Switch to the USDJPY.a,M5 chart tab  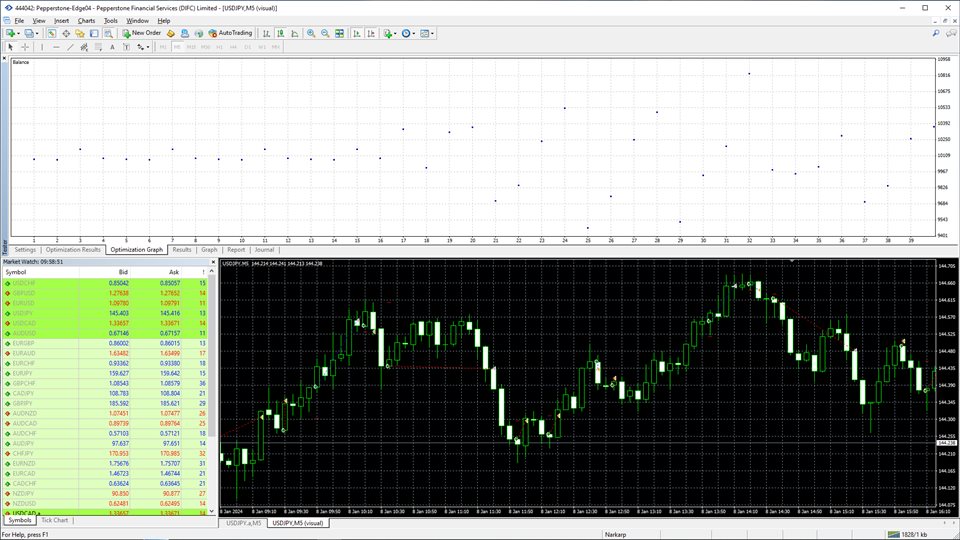[x=243, y=523]
